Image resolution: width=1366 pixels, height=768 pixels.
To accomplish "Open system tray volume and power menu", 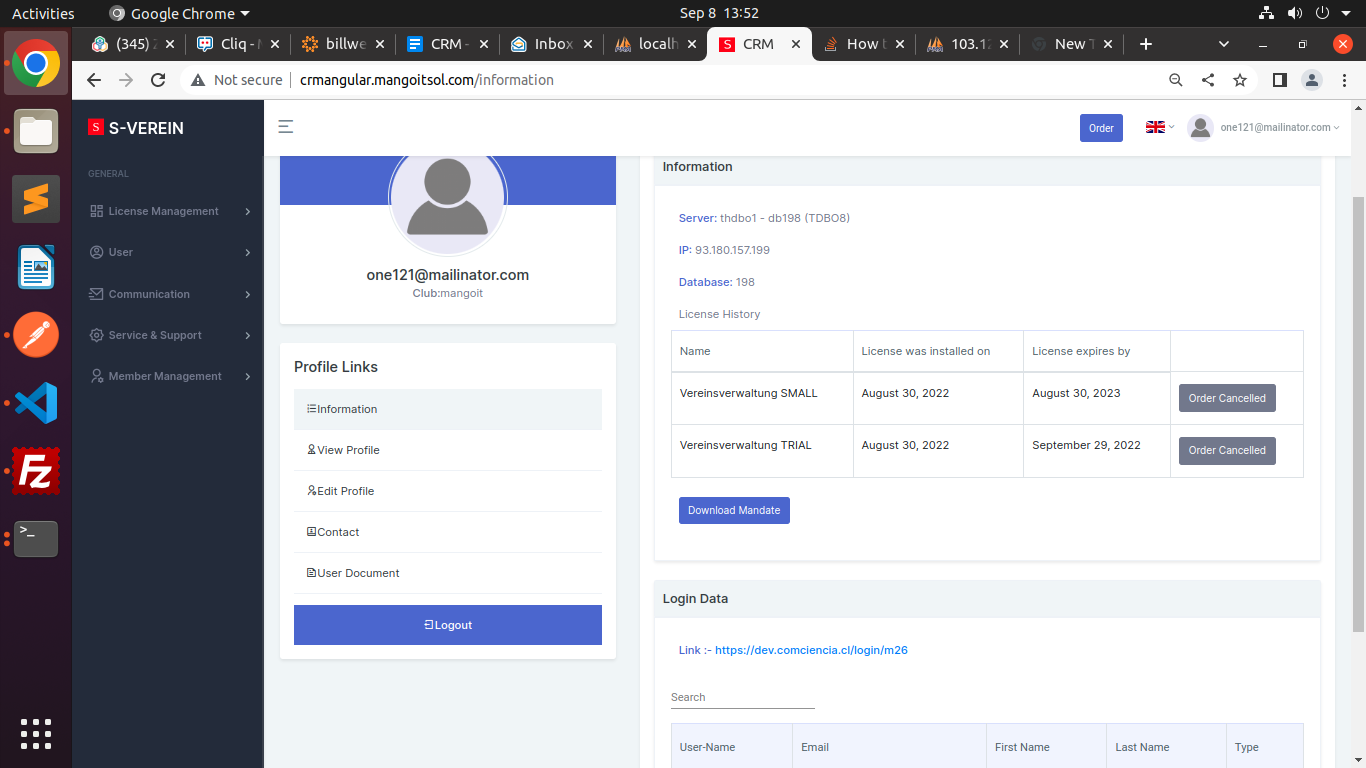I will pyautogui.click(x=1303, y=14).
